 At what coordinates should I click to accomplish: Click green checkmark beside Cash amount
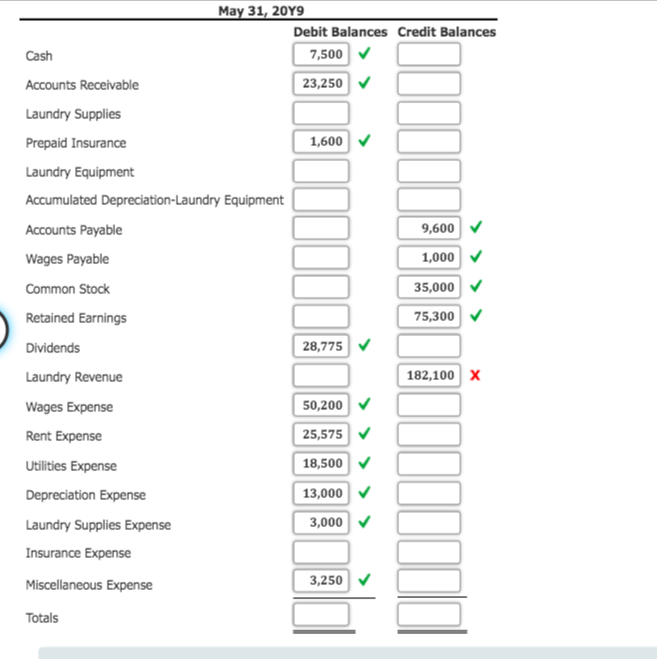[364, 53]
